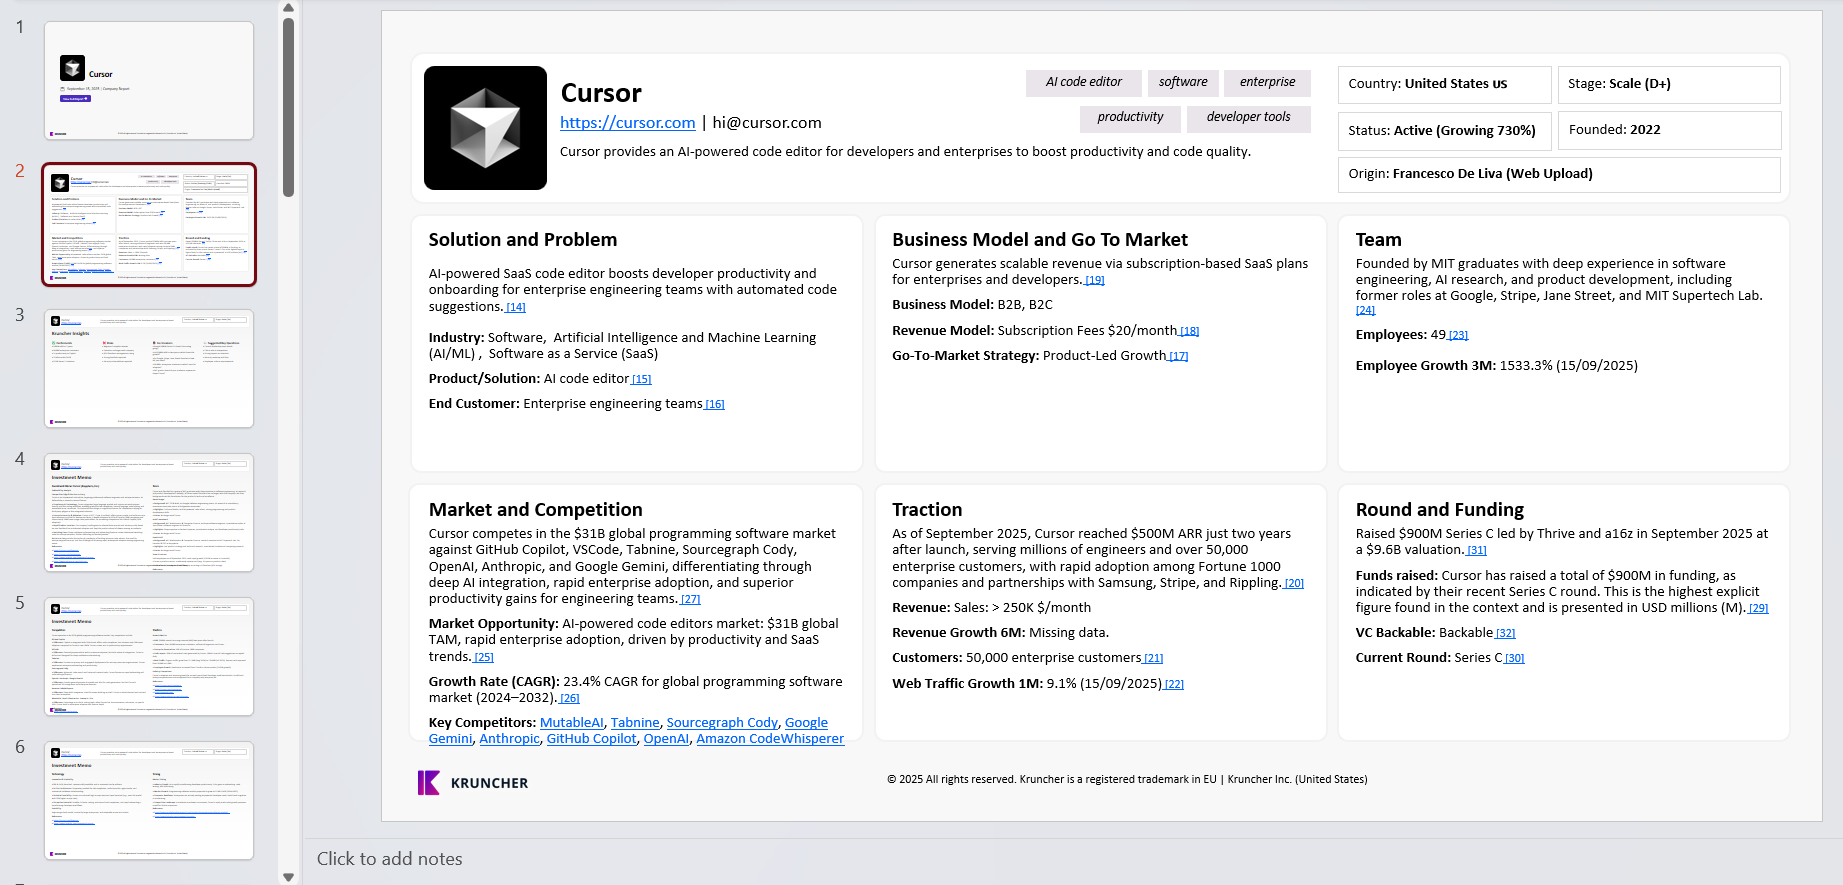Open the MutableAI competitor link

[x=572, y=723]
